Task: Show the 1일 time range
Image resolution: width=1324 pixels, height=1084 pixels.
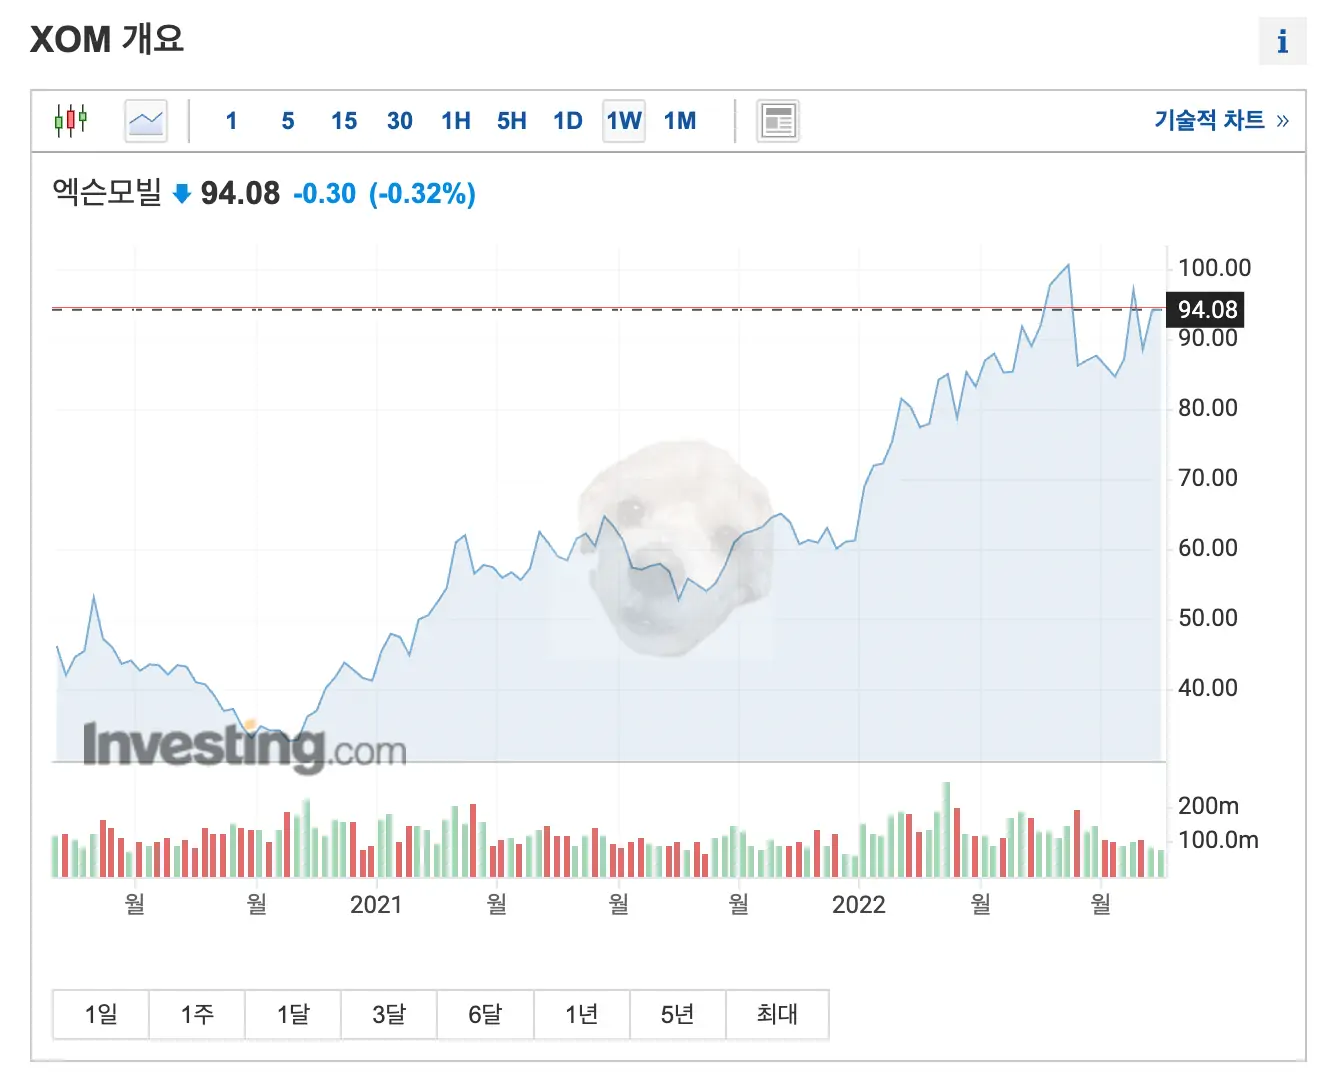Action: (101, 1014)
